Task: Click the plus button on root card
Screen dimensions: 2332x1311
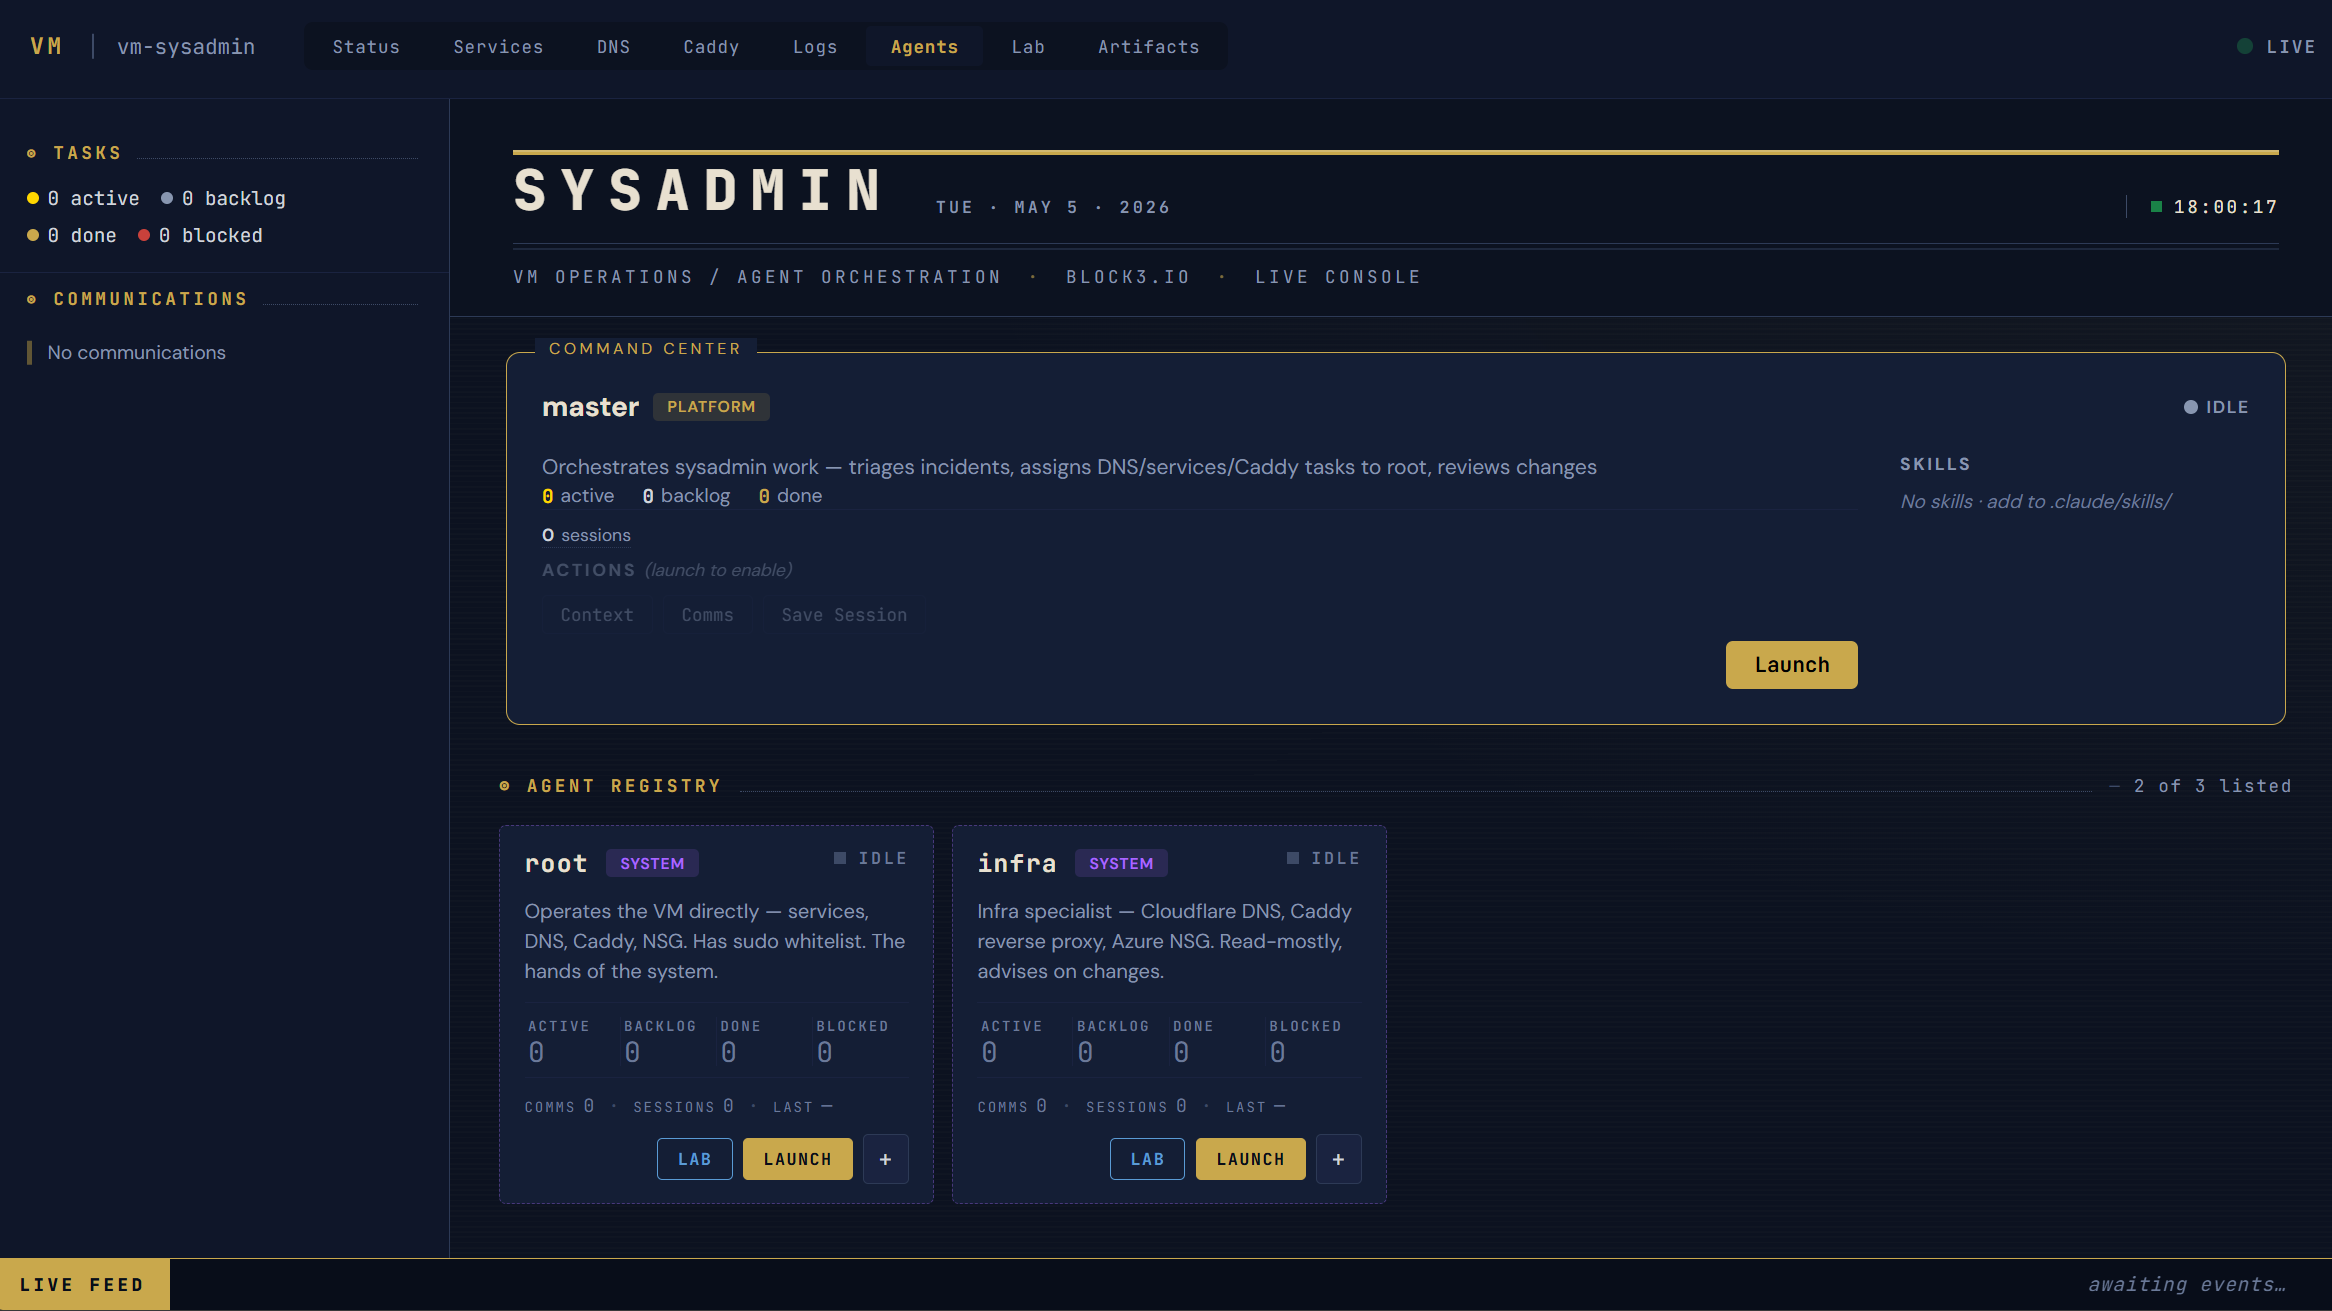Action: [885, 1159]
